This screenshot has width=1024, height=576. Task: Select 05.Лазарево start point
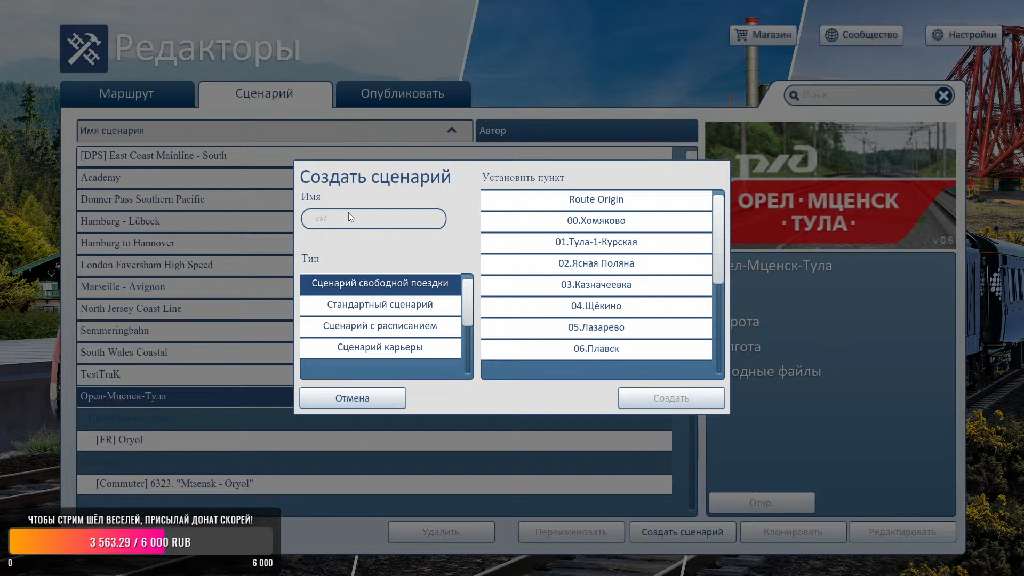[x=596, y=328]
